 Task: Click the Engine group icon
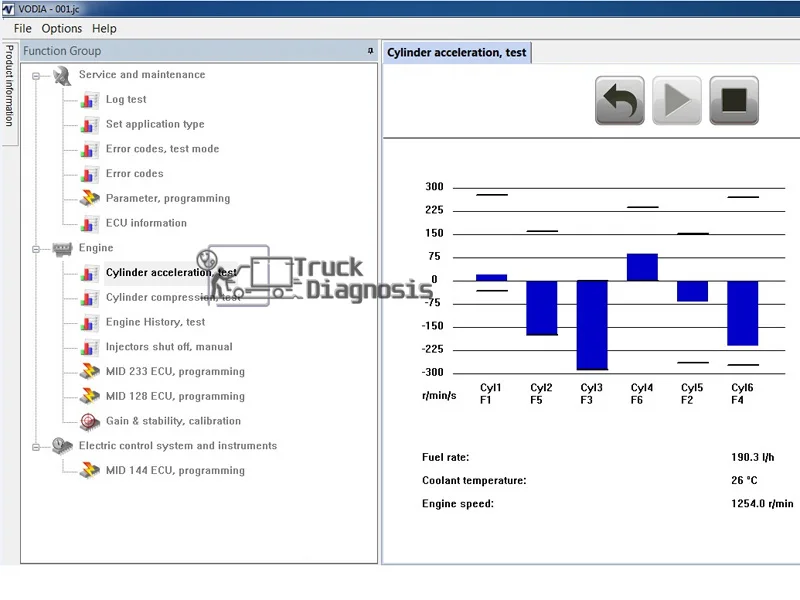pos(62,248)
